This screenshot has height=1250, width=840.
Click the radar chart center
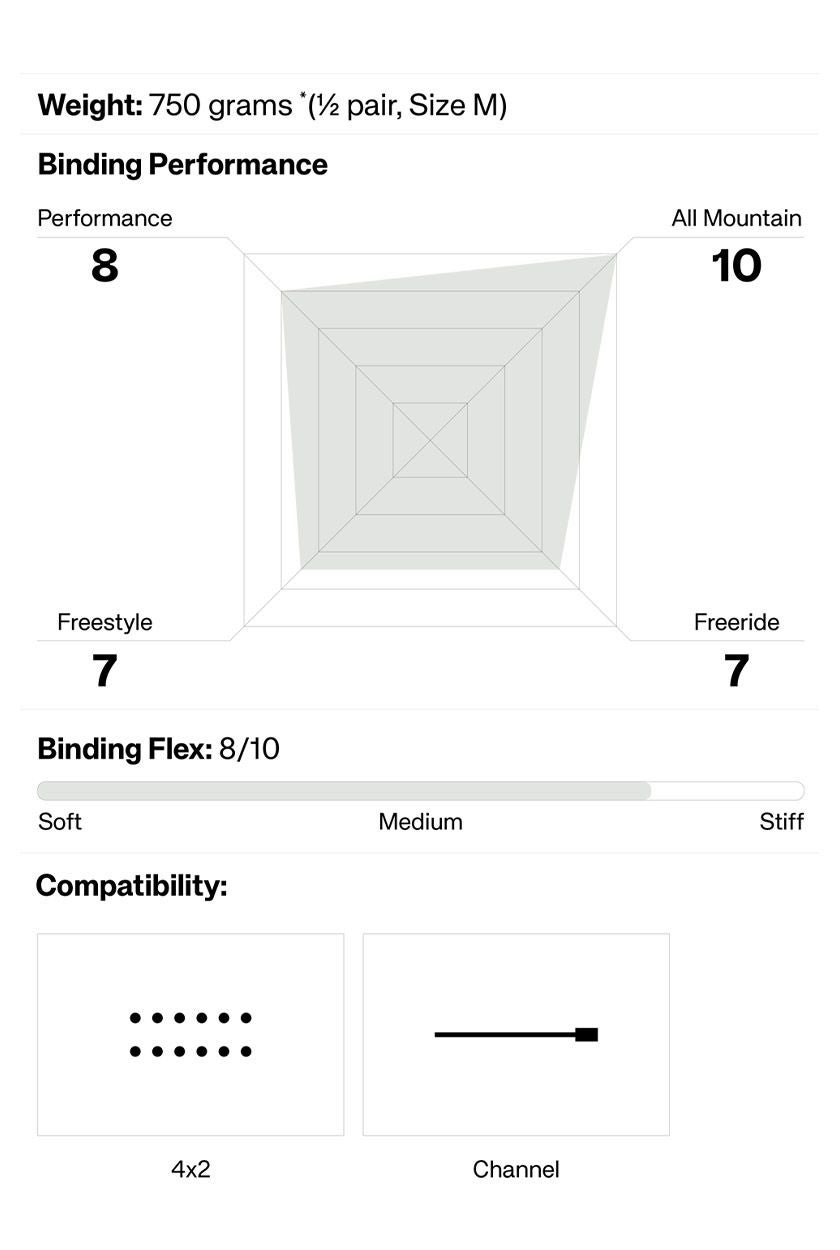click(430, 440)
